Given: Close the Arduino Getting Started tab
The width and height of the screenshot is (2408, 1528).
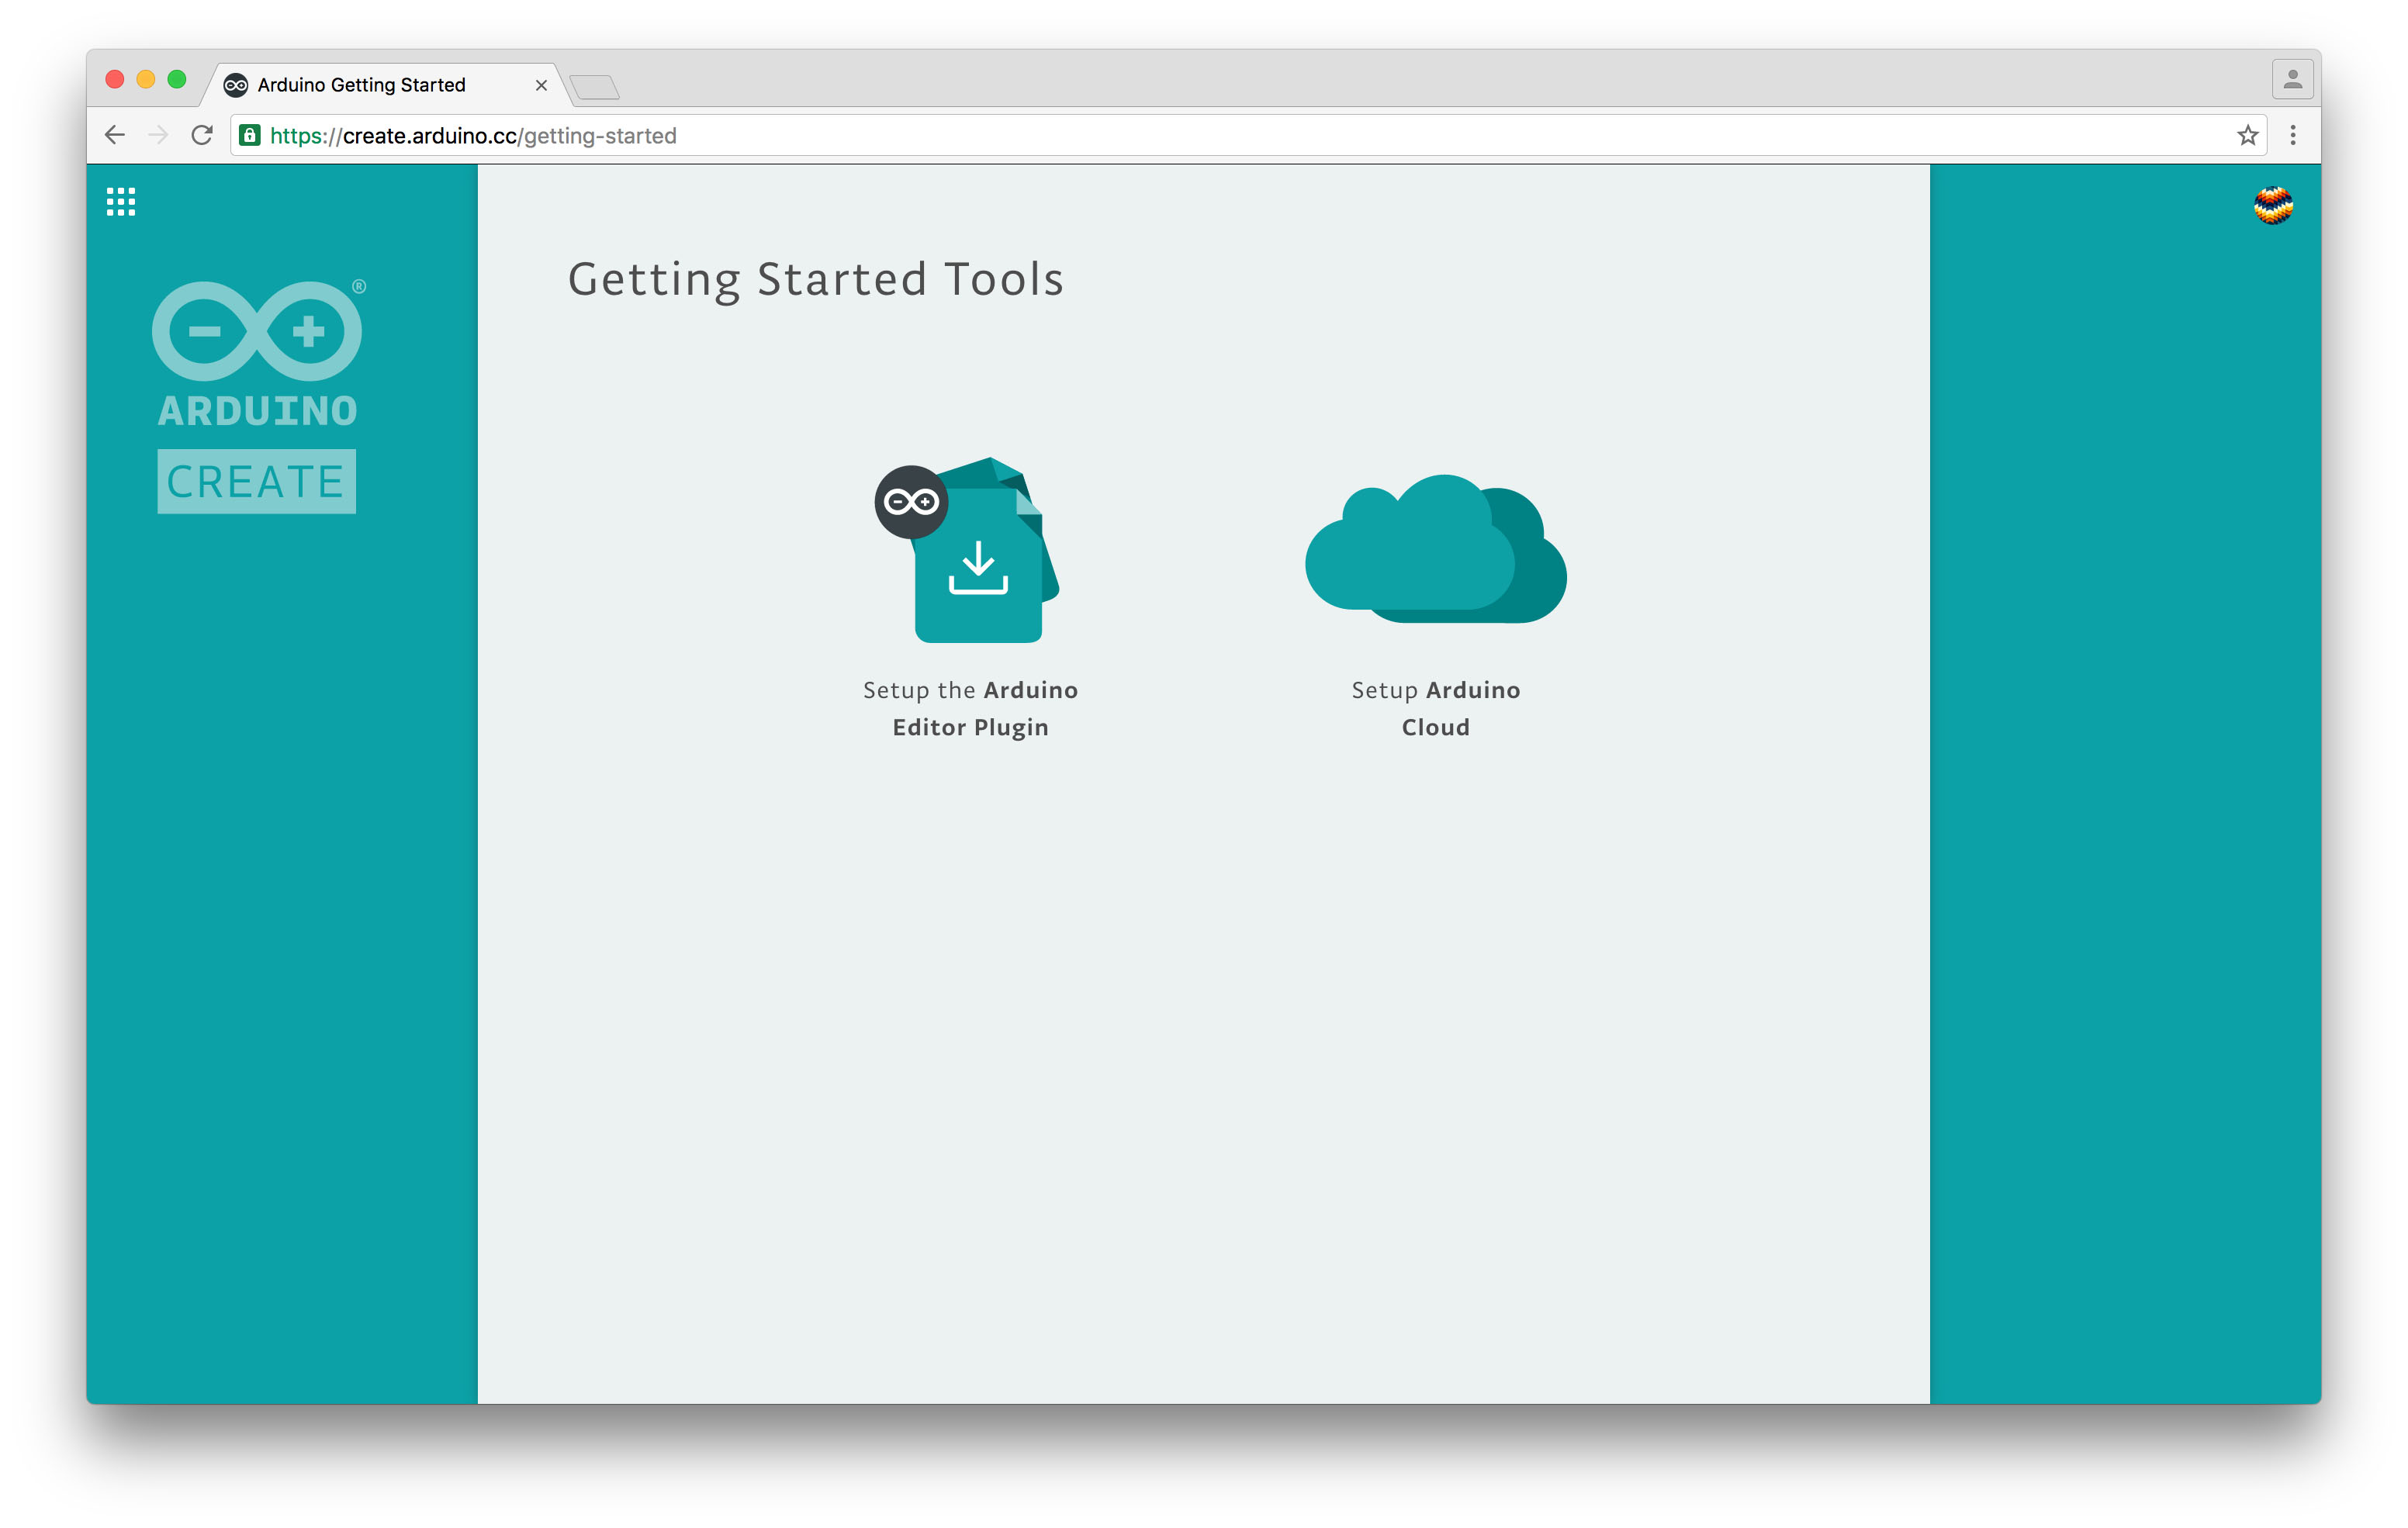Looking at the screenshot, I should 541,85.
